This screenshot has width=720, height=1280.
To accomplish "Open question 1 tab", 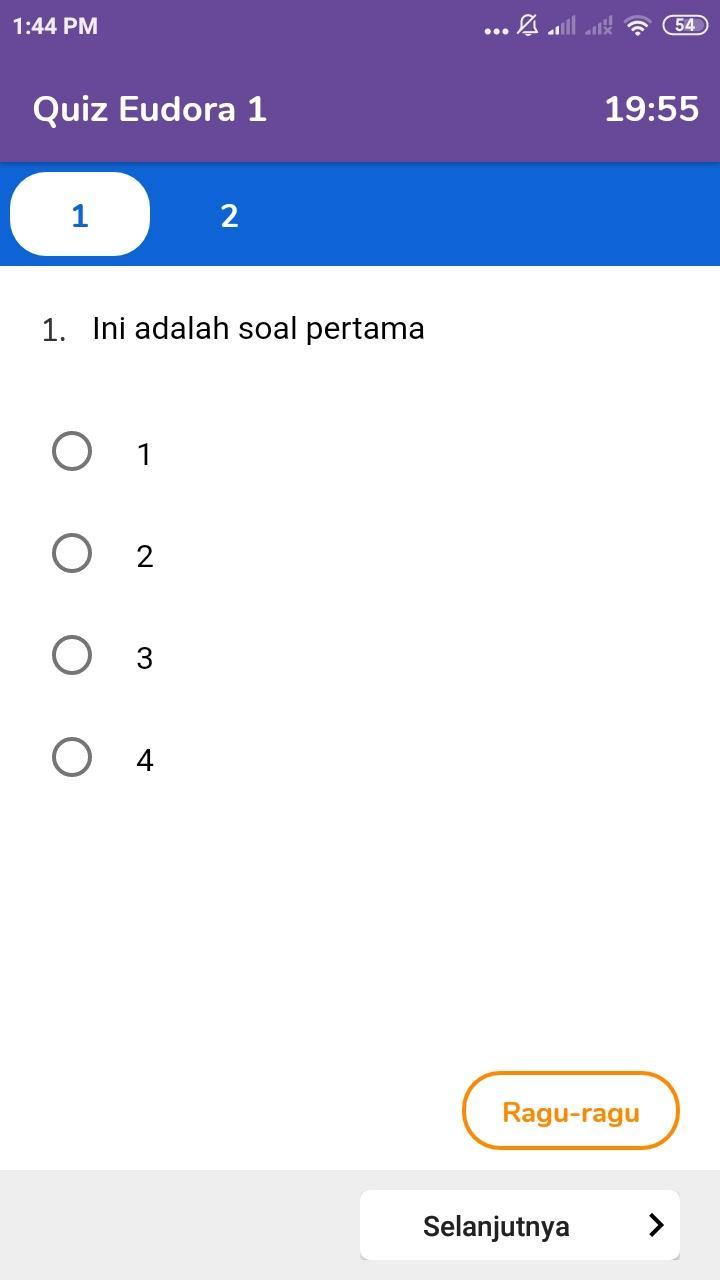I will tap(80, 215).
